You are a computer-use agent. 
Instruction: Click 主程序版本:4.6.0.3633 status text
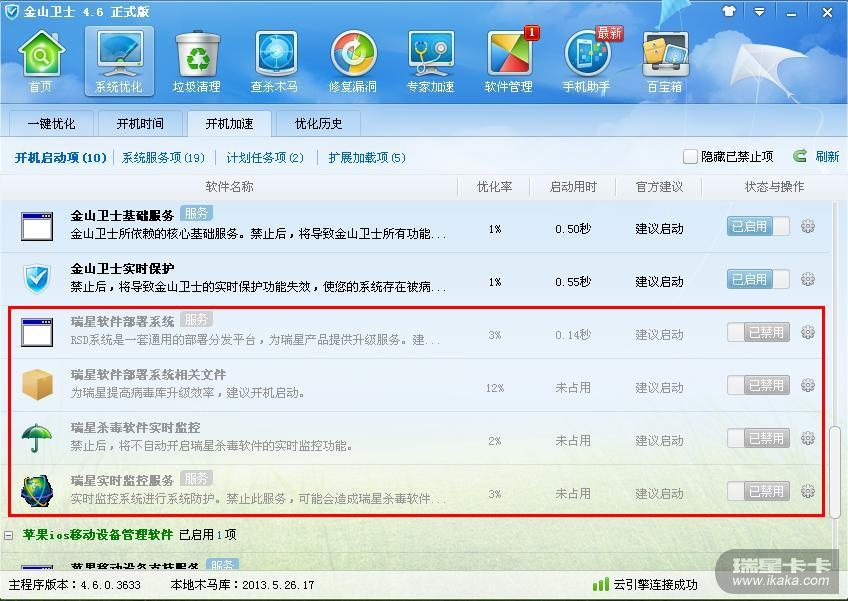click(75, 585)
